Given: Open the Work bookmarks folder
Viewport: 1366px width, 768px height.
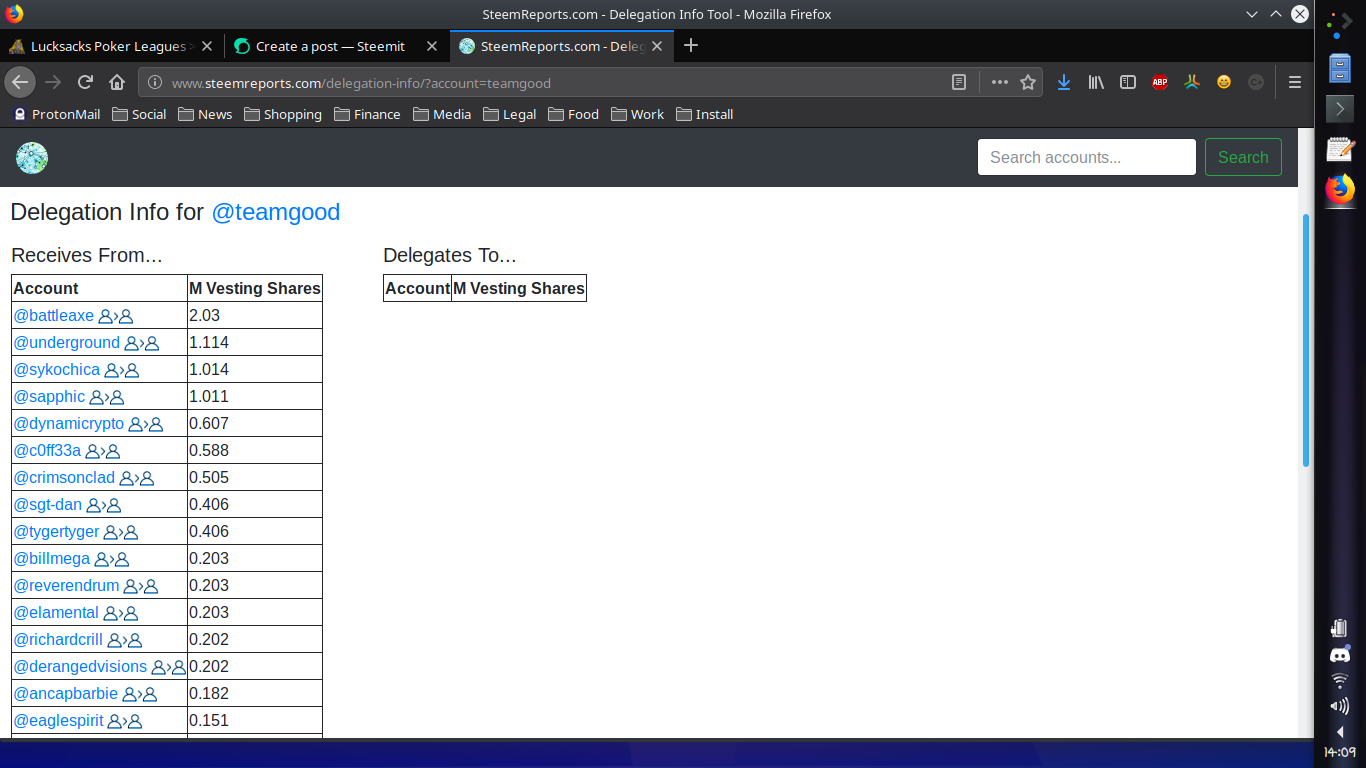Looking at the screenshot, I should (637, 114).
